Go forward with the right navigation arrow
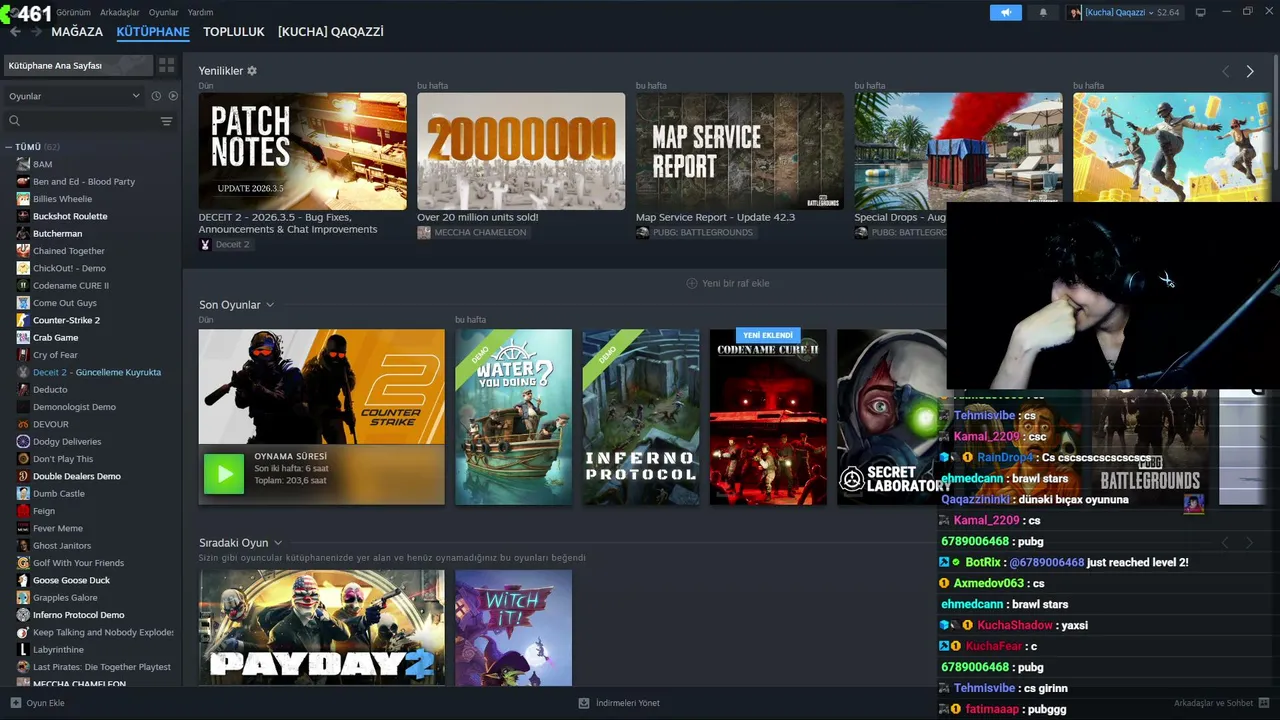The width and height of the screenshot is (1280, 720). pyautogui.click(x=37, y=32)
